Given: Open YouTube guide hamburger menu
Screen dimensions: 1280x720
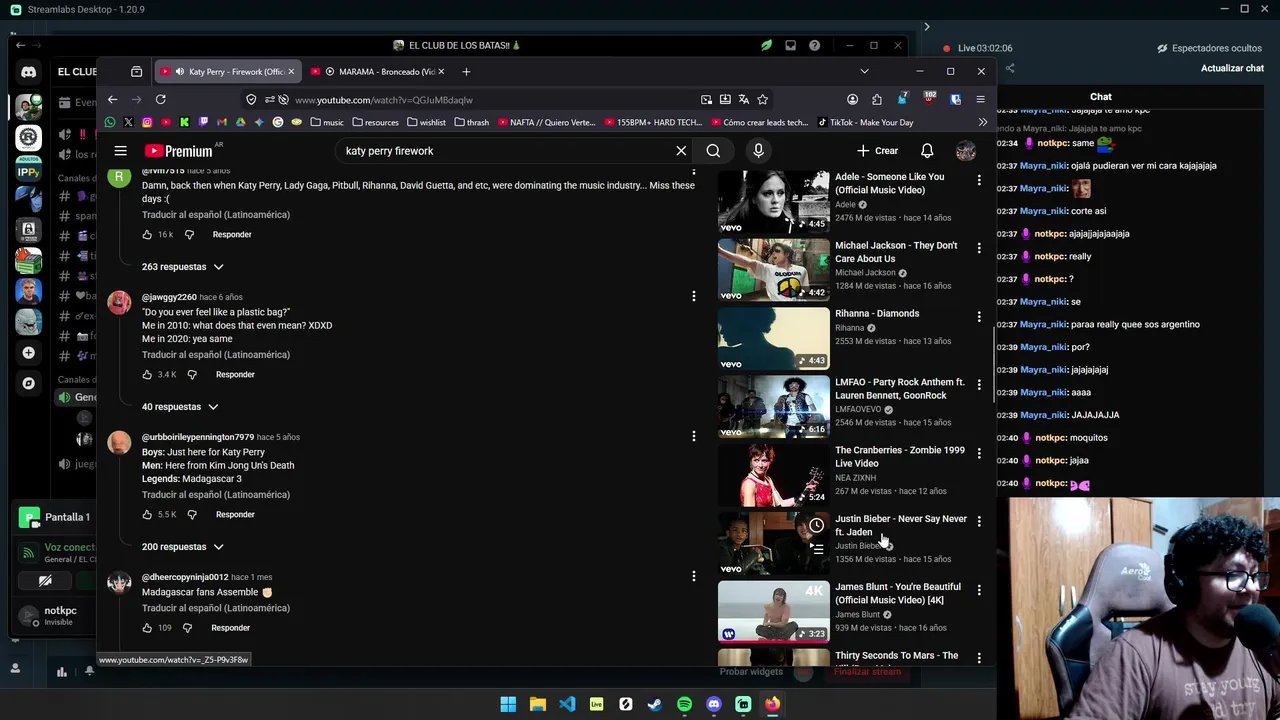Looking at the screenshot, I should click(x=120, y=151).
